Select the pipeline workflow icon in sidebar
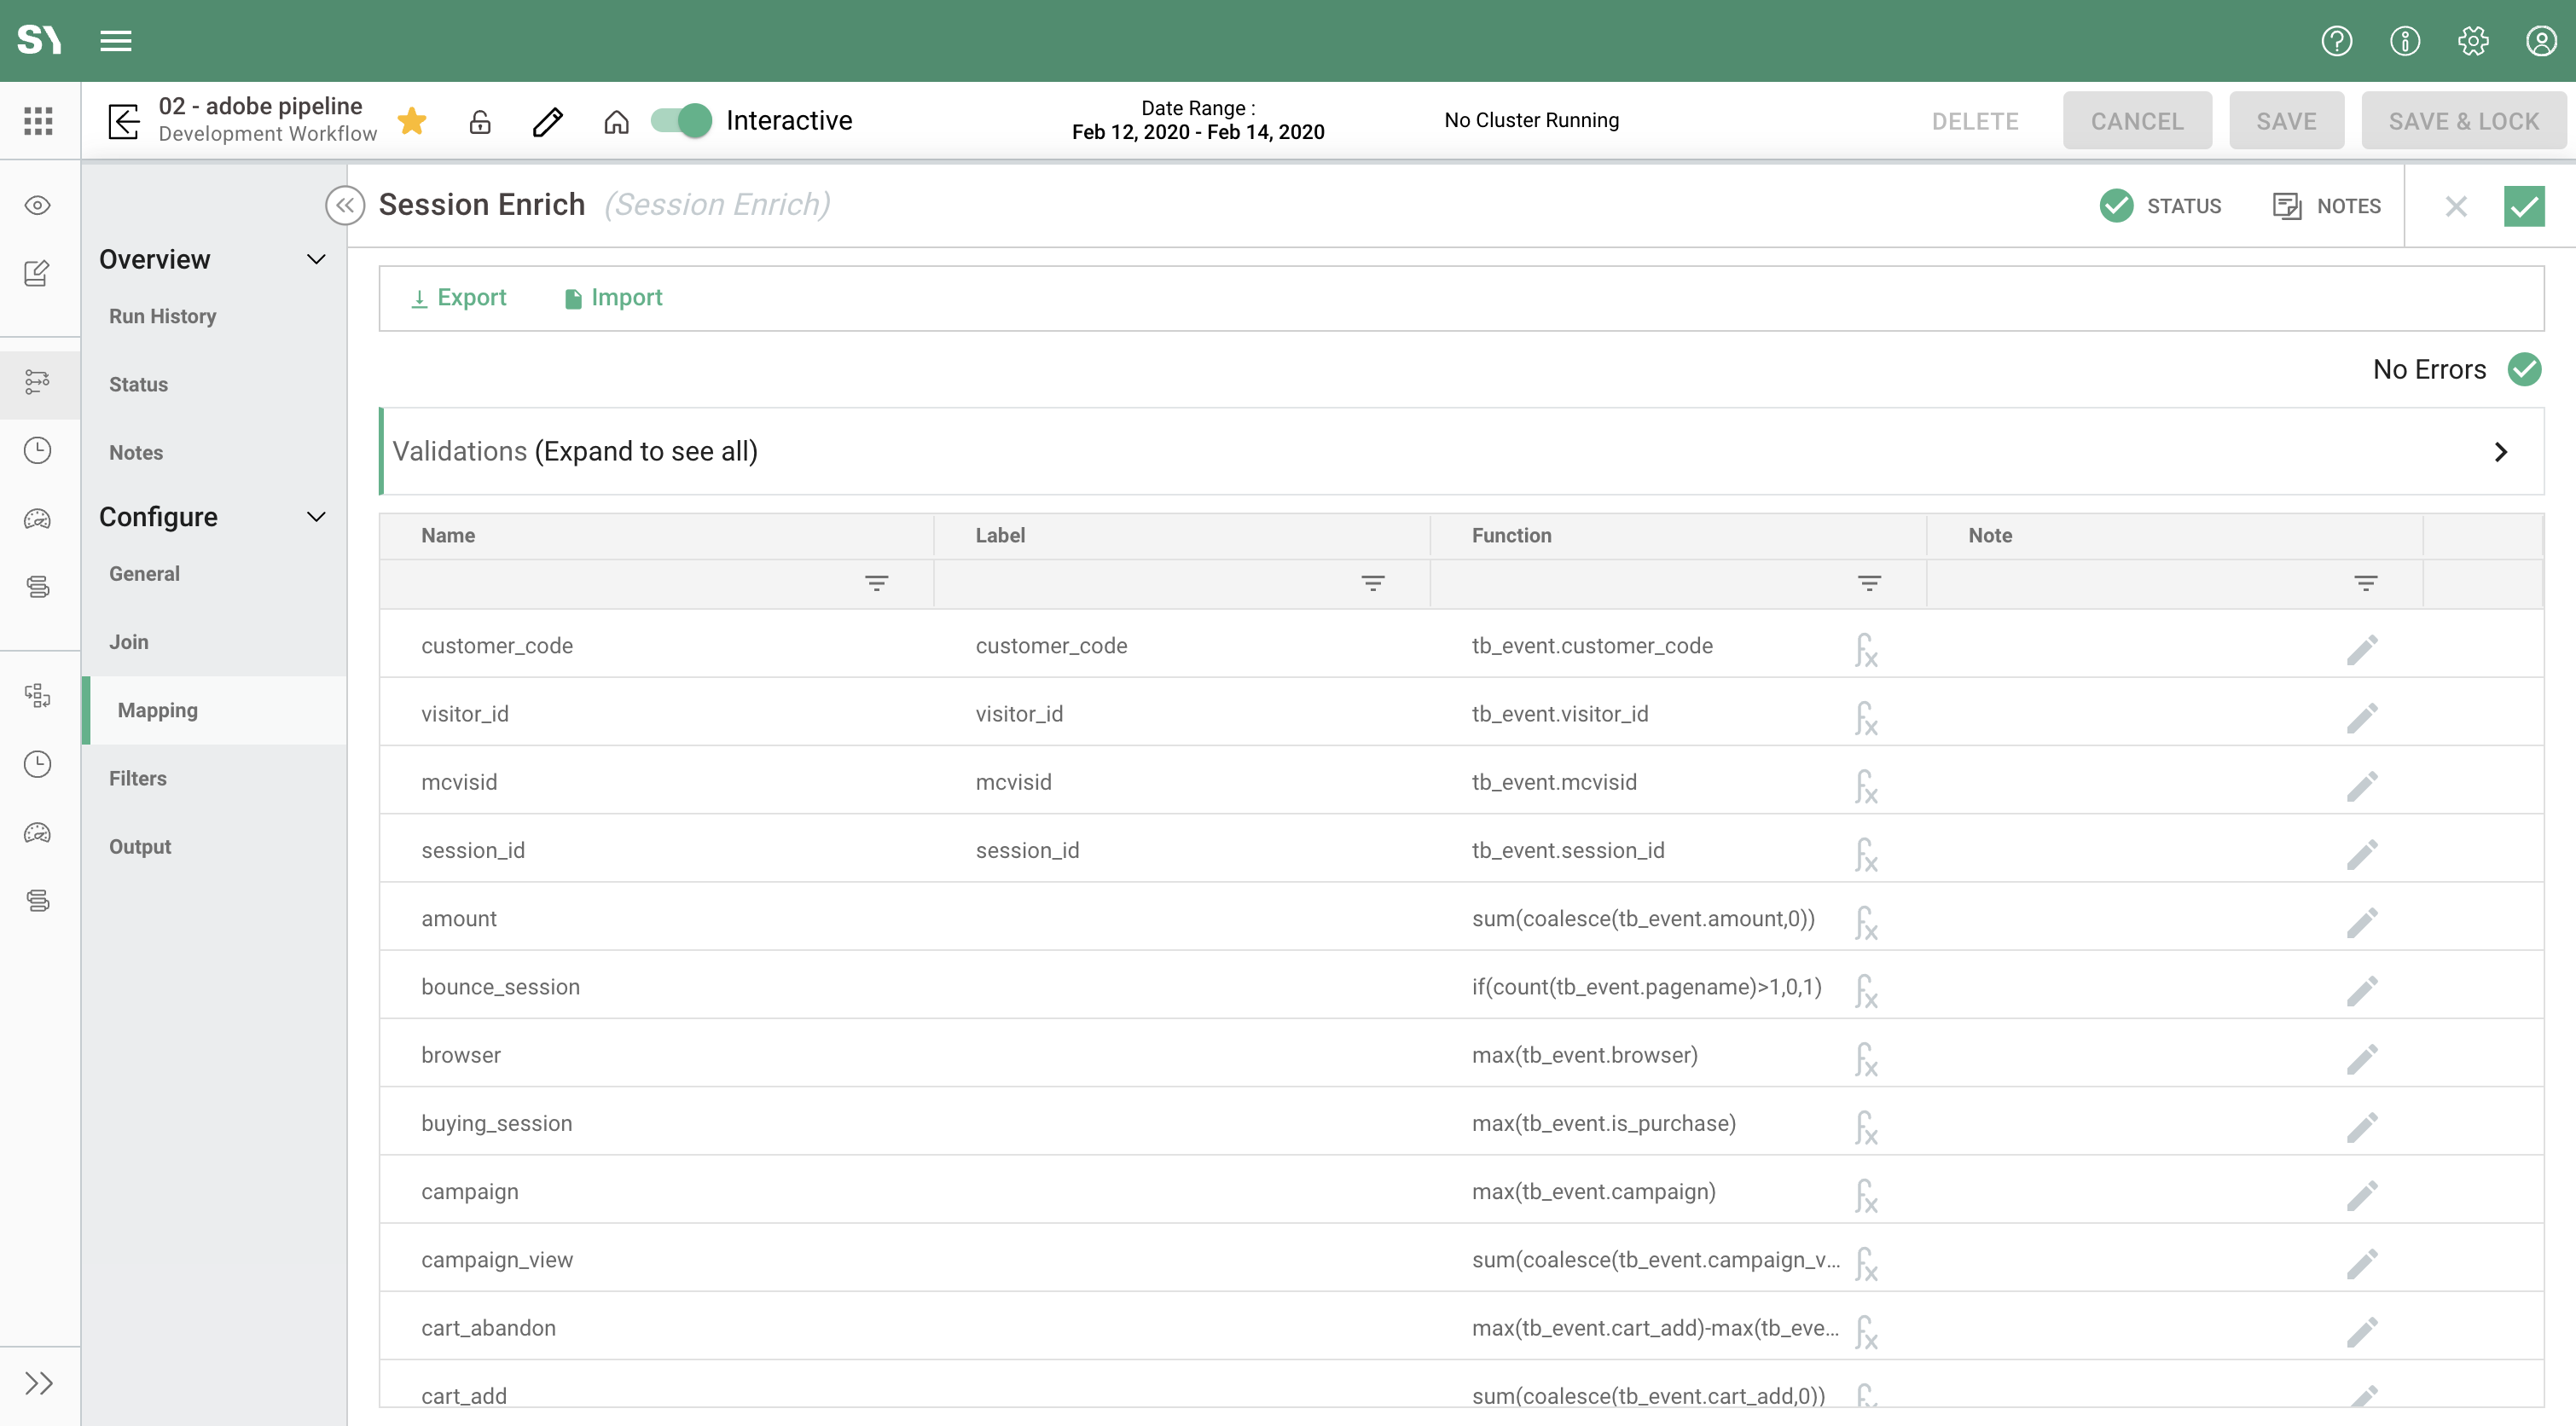Screen dimensions: 2576x1426 [x=38, y=383]
